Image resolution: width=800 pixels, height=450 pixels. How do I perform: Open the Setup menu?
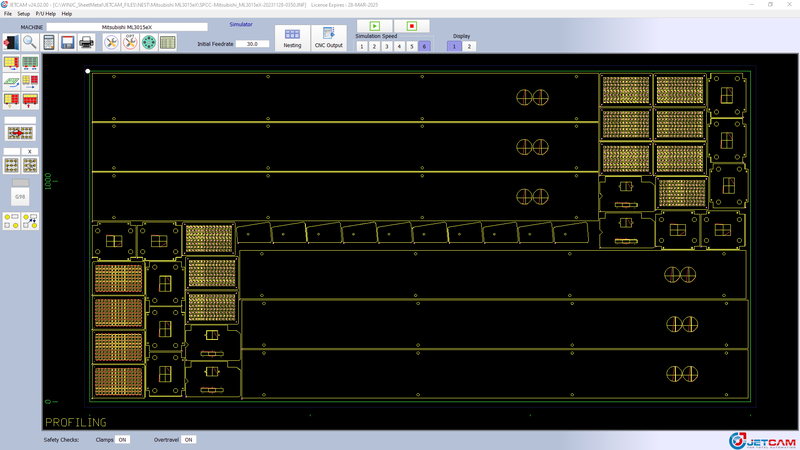click(x=23, y=14)
